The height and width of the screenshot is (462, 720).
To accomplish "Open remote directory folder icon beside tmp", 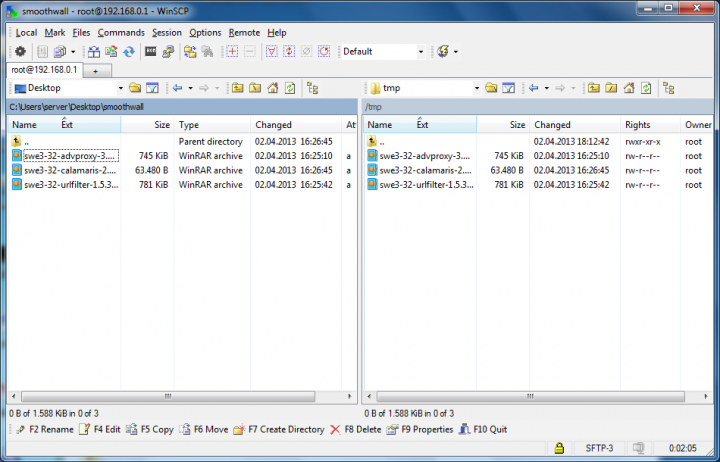I will click(x=491, y=88).
